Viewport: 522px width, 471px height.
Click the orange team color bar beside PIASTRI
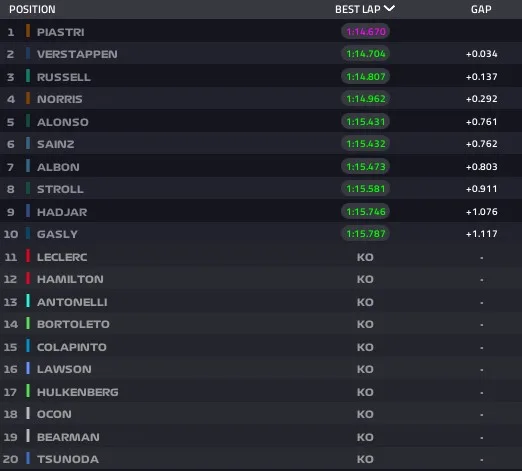click(x=28, y=31)
